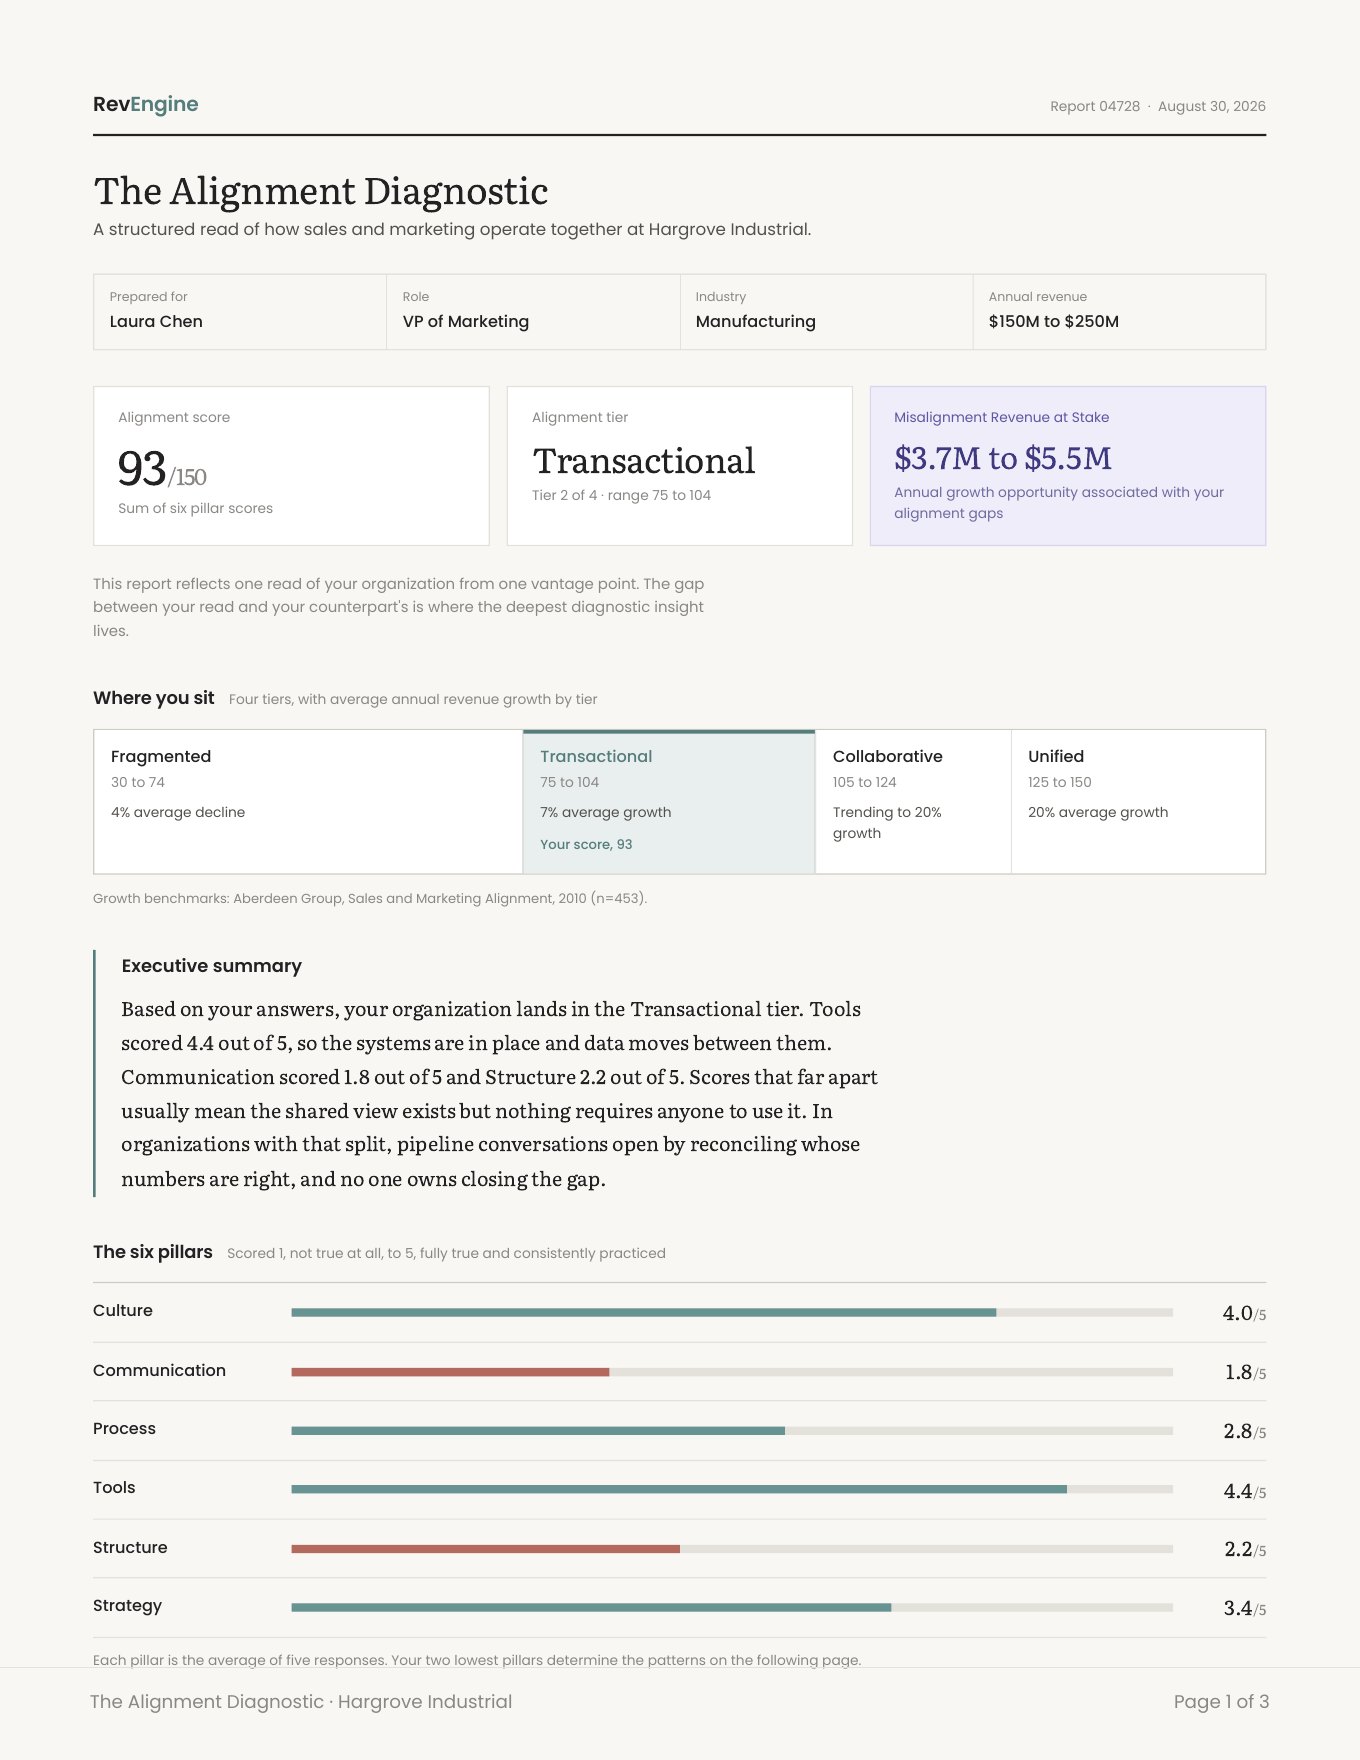Click "The six pillars" section heading
Image resolution: width=1360 pixels, height=1760 pixels.
click(x=153, y=1252)
